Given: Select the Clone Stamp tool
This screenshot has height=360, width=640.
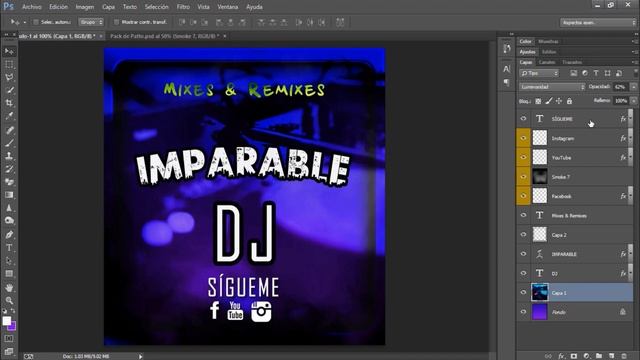Looking at the screenshot, I should (x=9, y=156).
